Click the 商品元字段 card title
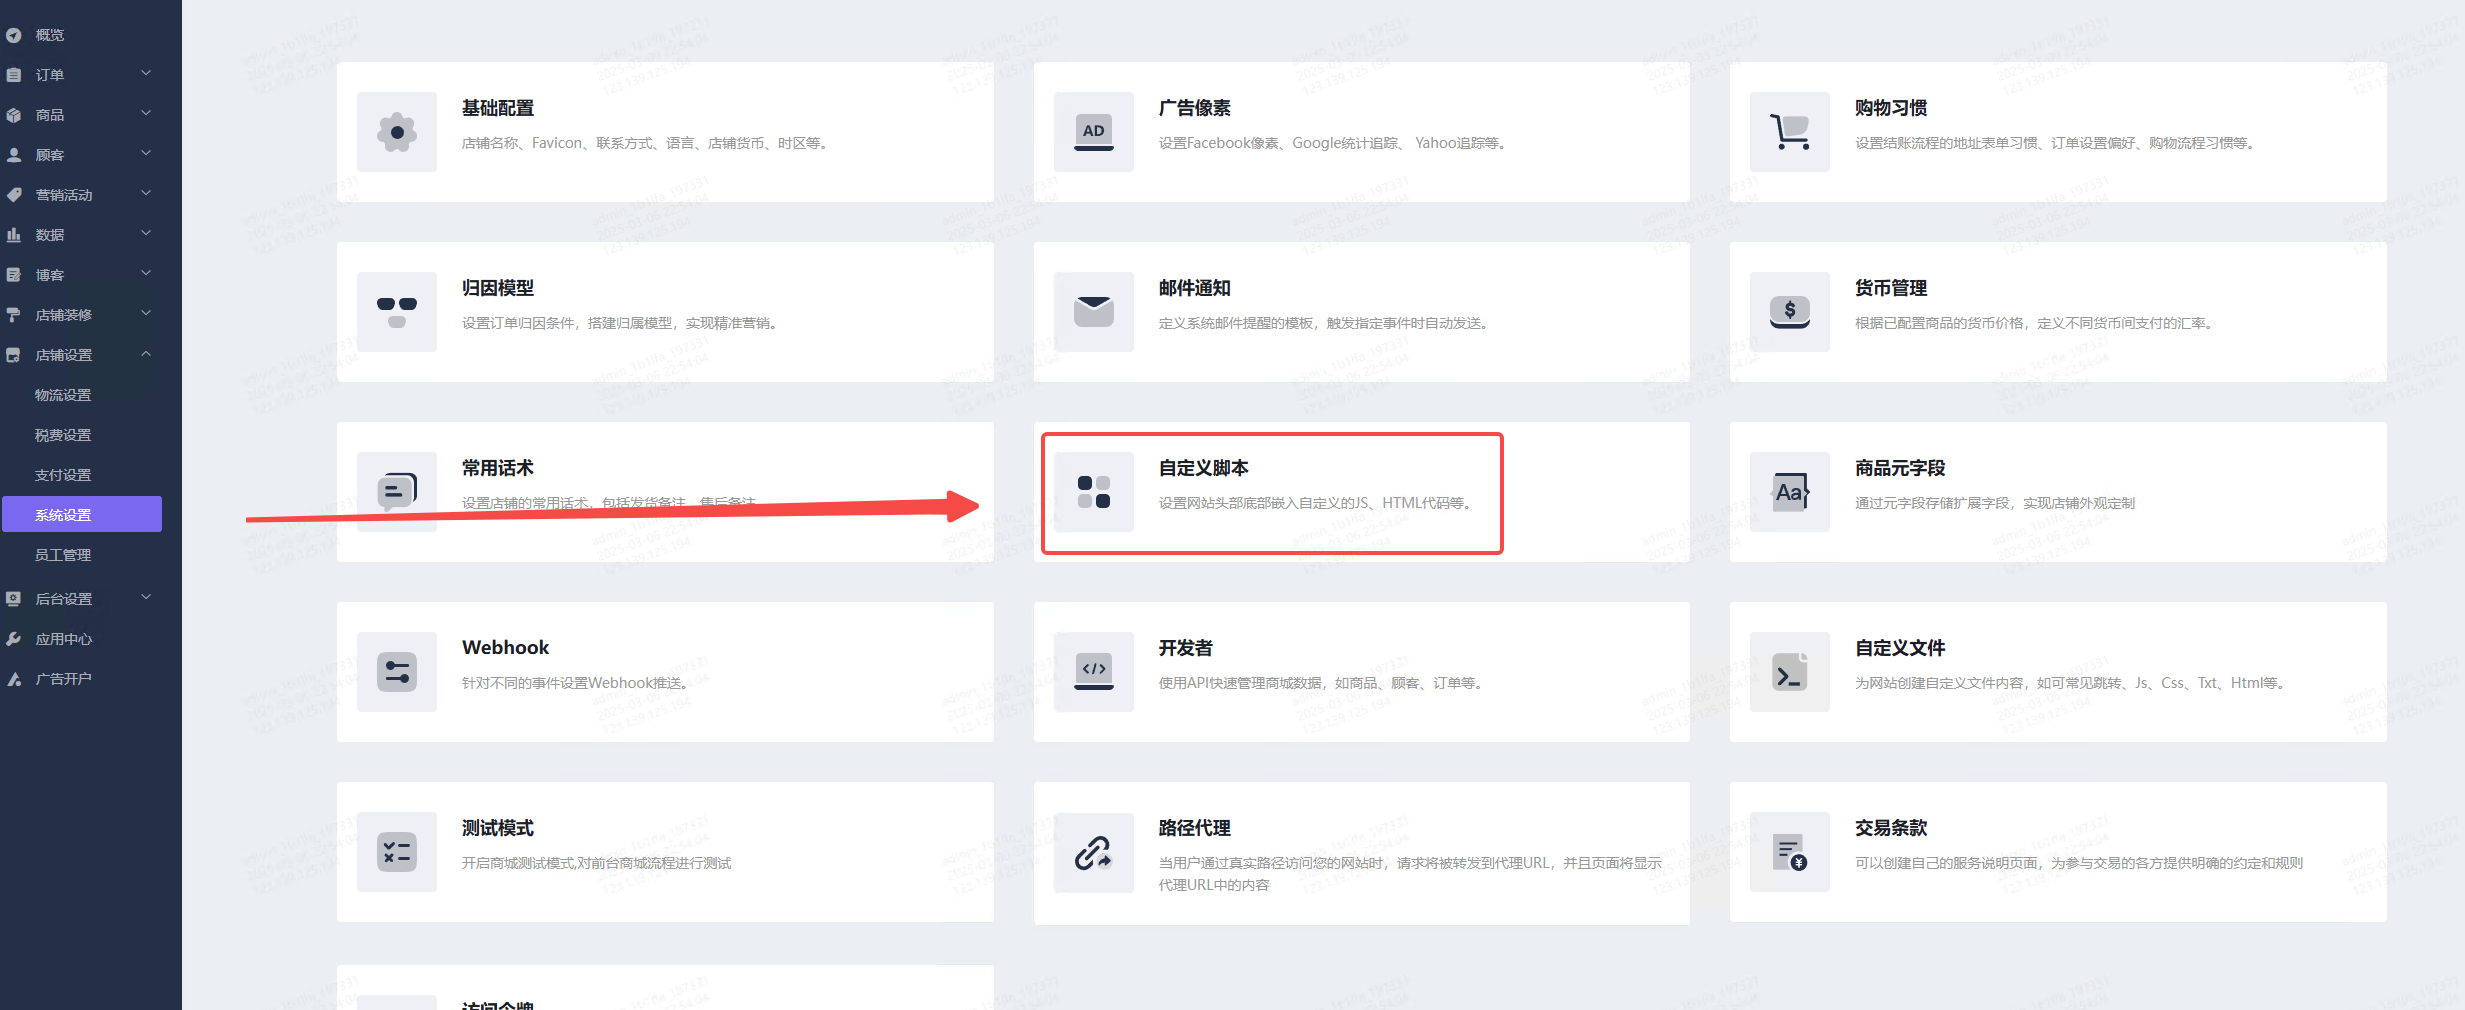 click(1900, 468)
